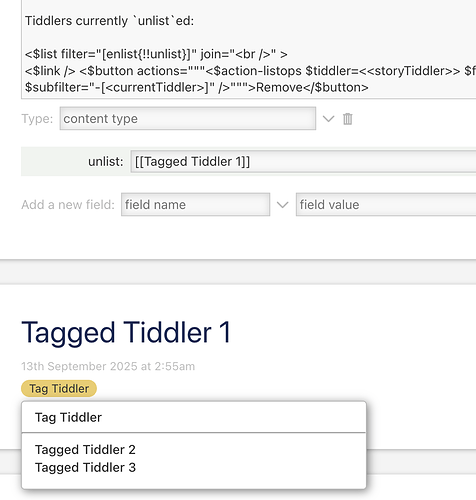The image size is (476, 500).
Task: Open the content type dropdown chevron
Action: tap(328, 119)
